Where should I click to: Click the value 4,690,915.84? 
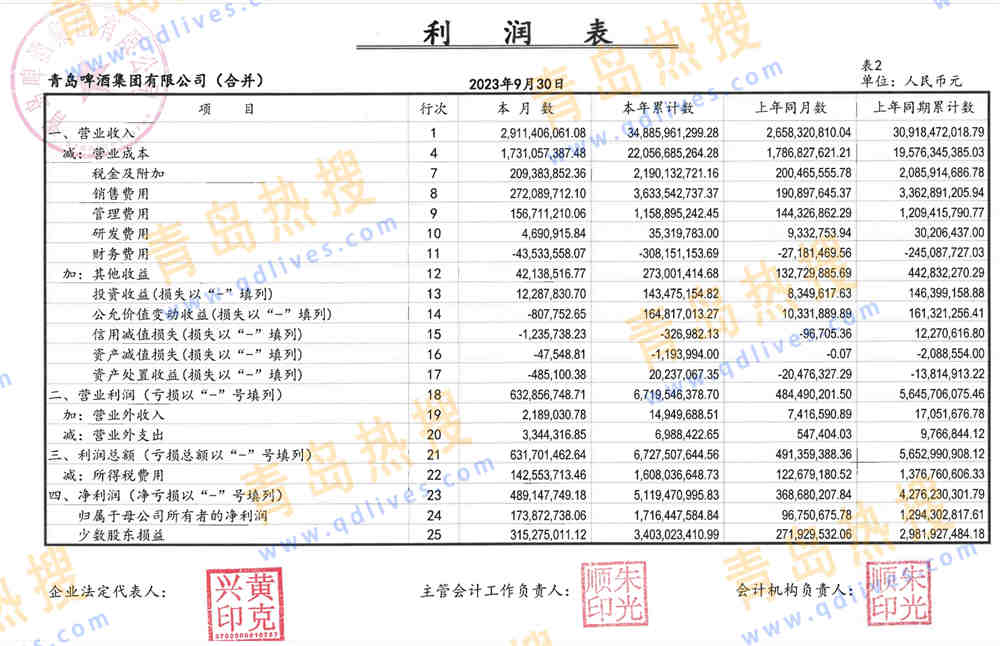[554, 233]
